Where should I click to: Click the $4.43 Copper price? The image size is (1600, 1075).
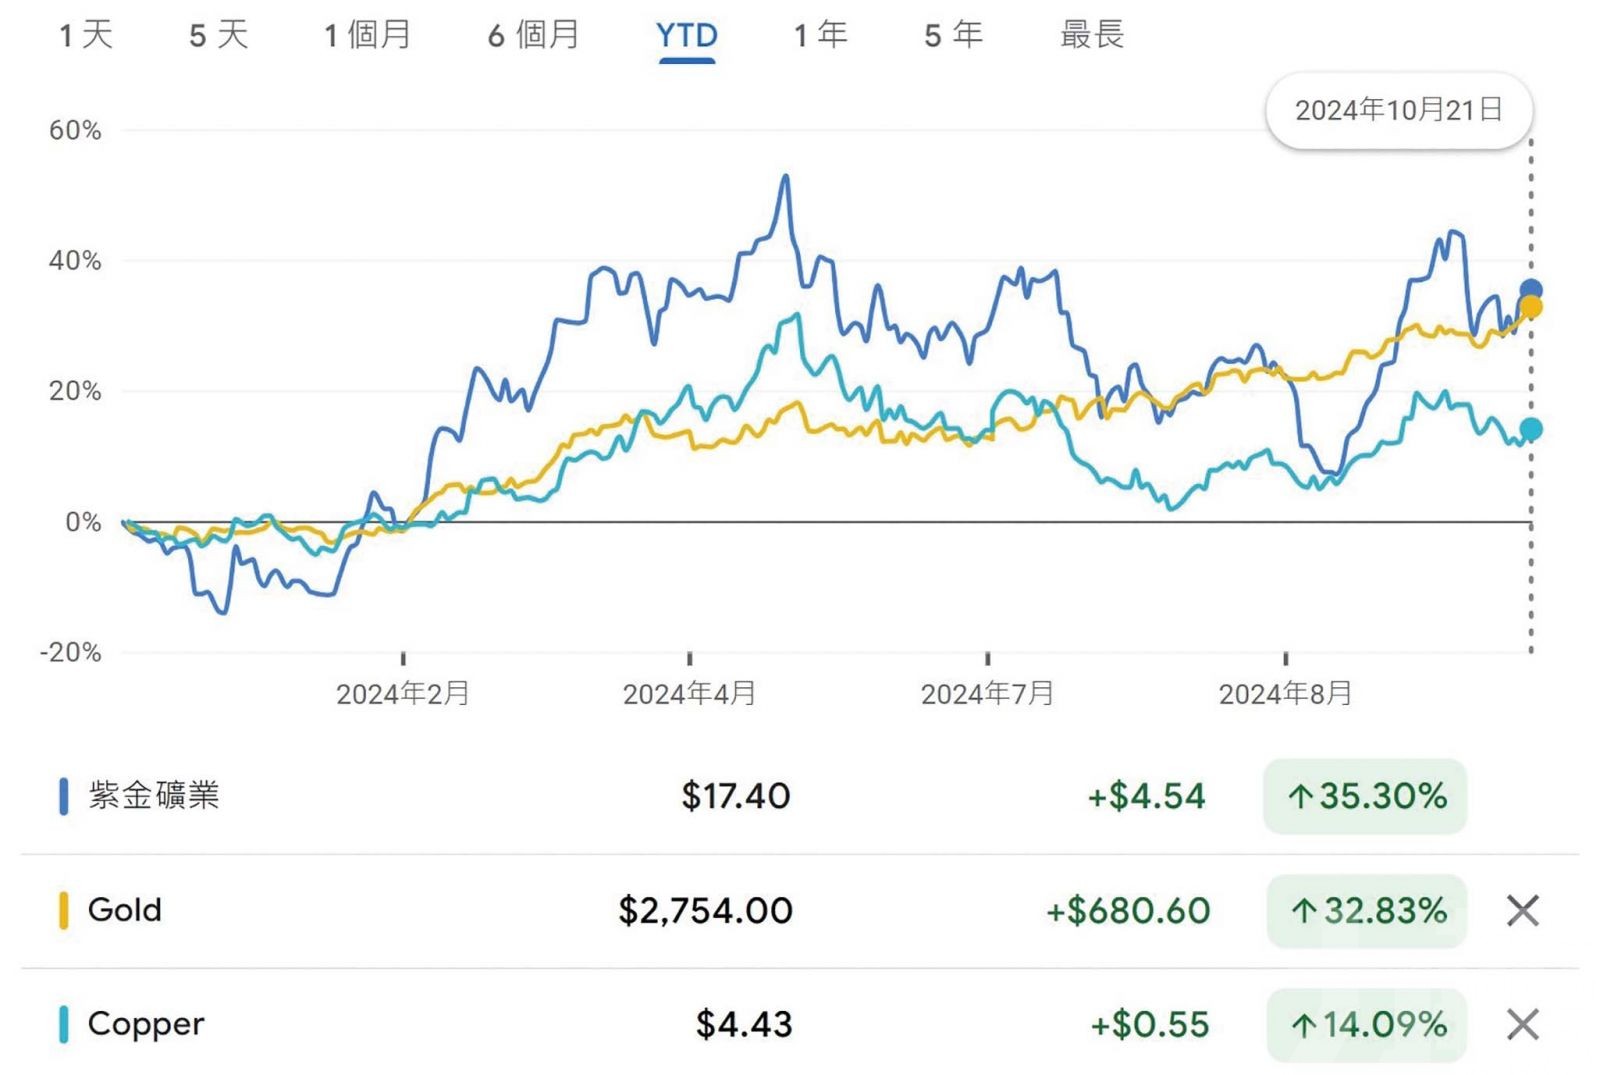pyautogui.click(x=744, y=1024)
